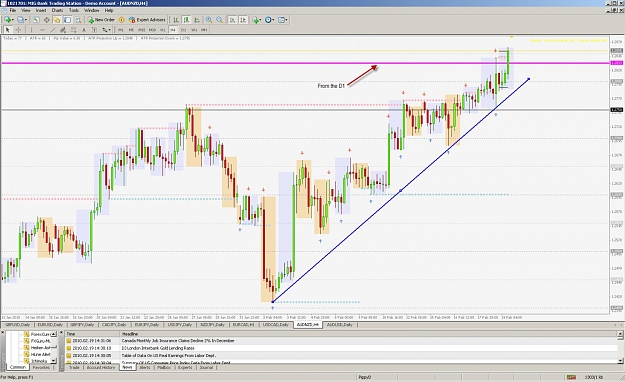Open the Mailbox terminal tab
This screenshot has width=625, height=382.
point(164,367)
